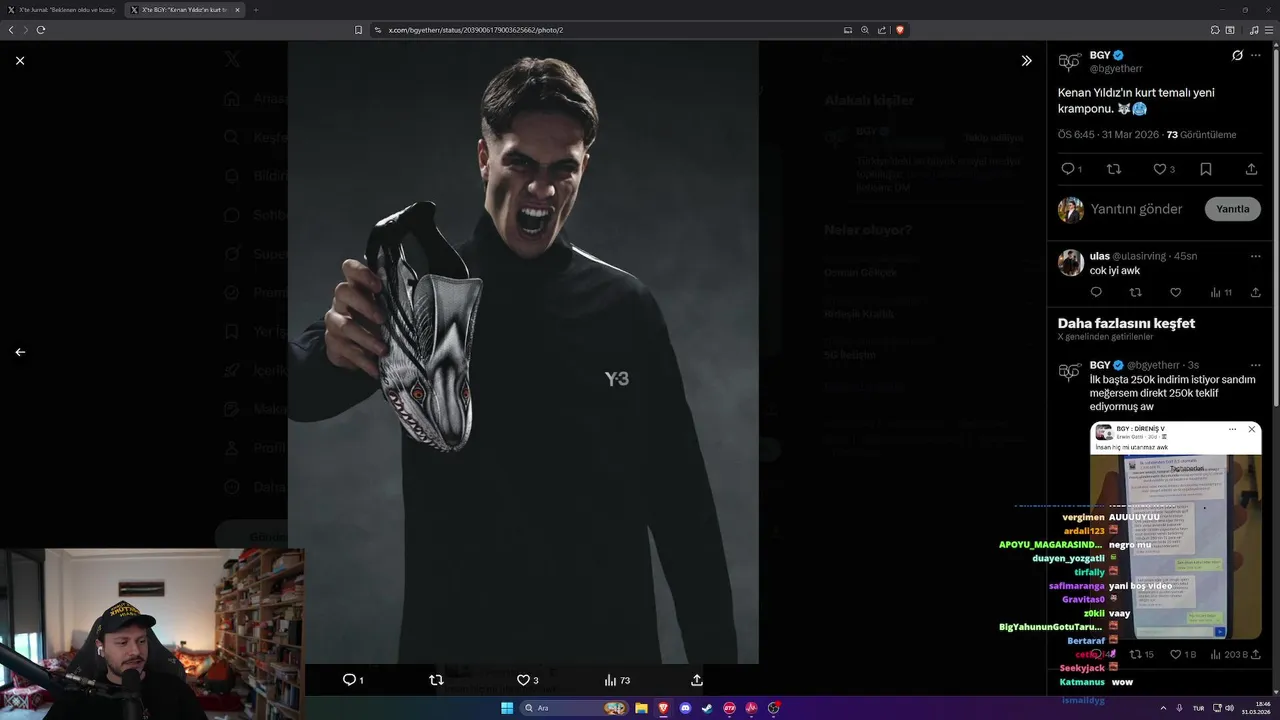Open ulas commenter profile name

coord(1099,256)
